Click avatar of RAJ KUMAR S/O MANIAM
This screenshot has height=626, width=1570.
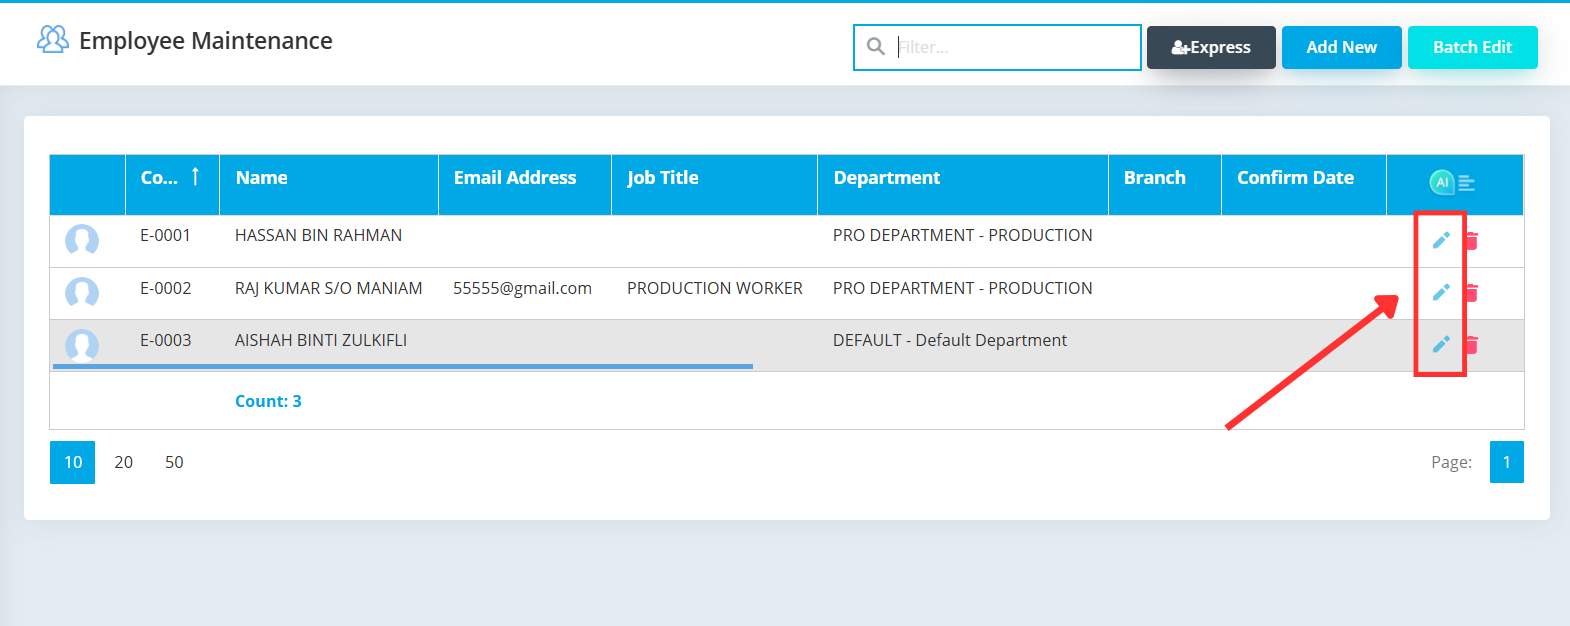click(82, 292)
